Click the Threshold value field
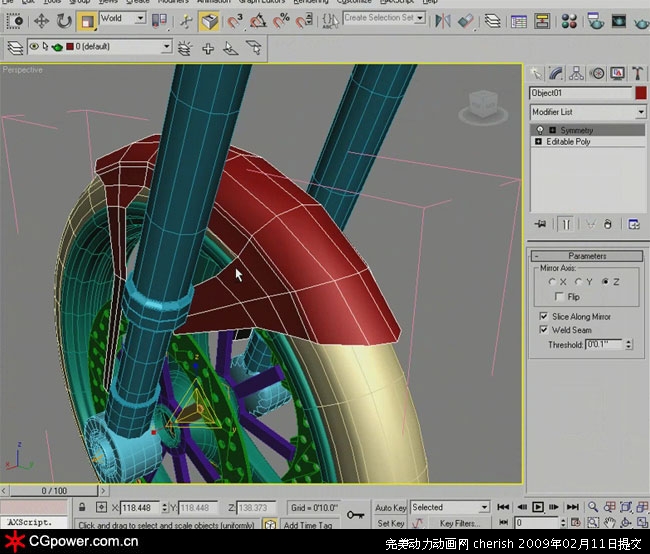This screenshot has height=554, width=650. 604,344
